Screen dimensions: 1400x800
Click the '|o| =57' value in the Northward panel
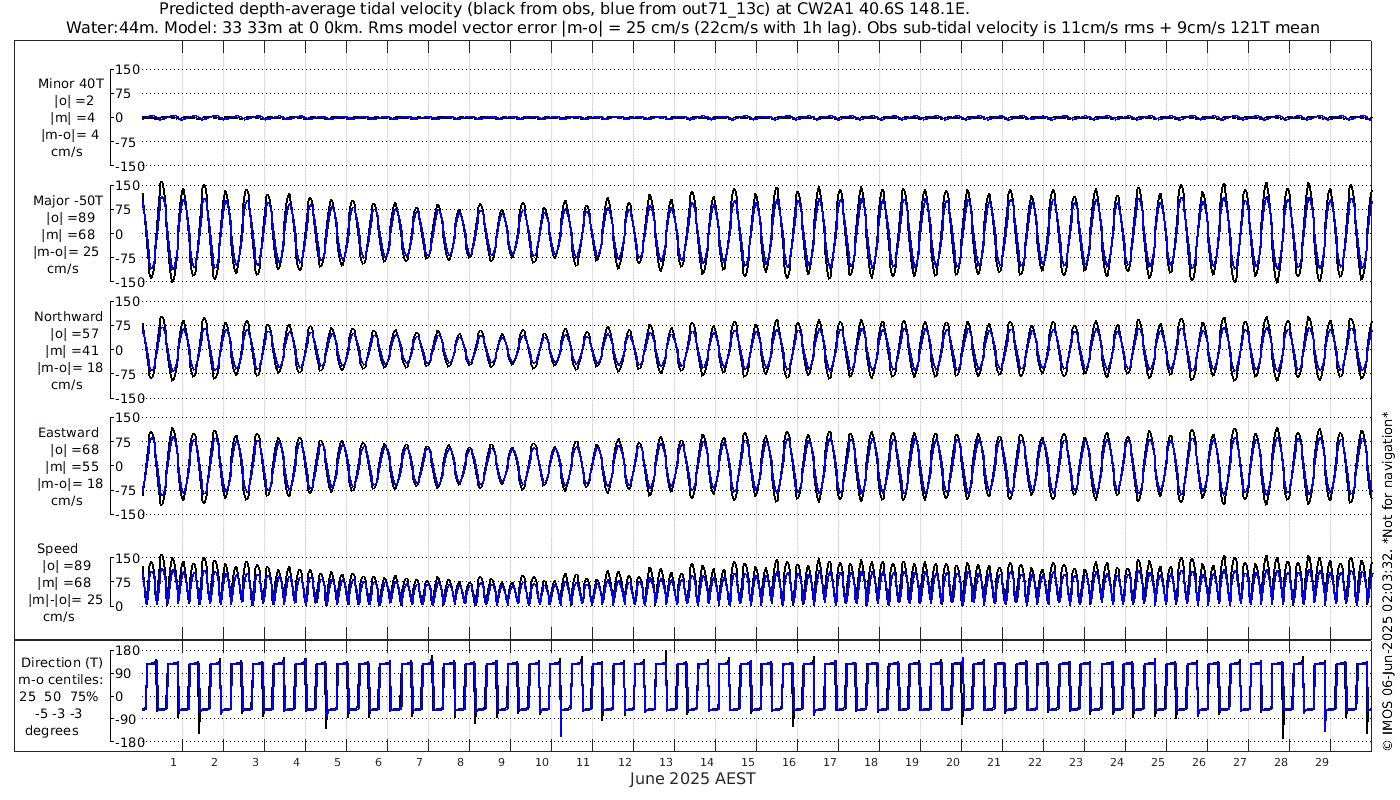point(68,333)
